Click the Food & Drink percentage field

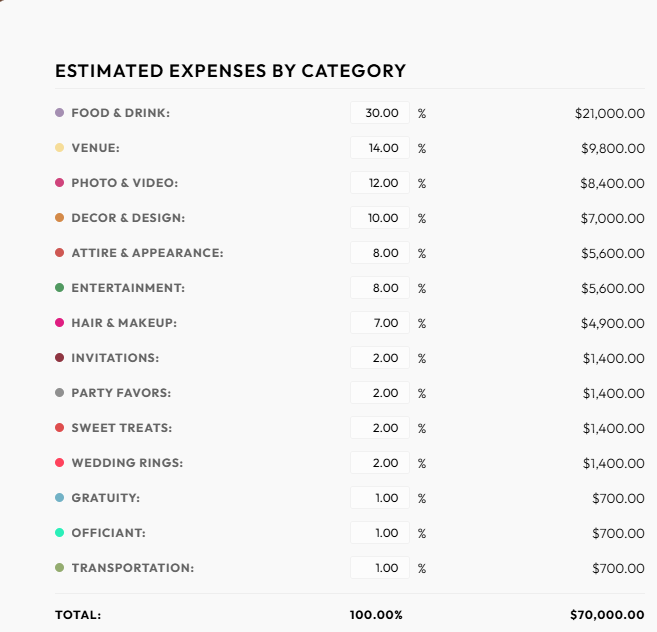point(380,113)
